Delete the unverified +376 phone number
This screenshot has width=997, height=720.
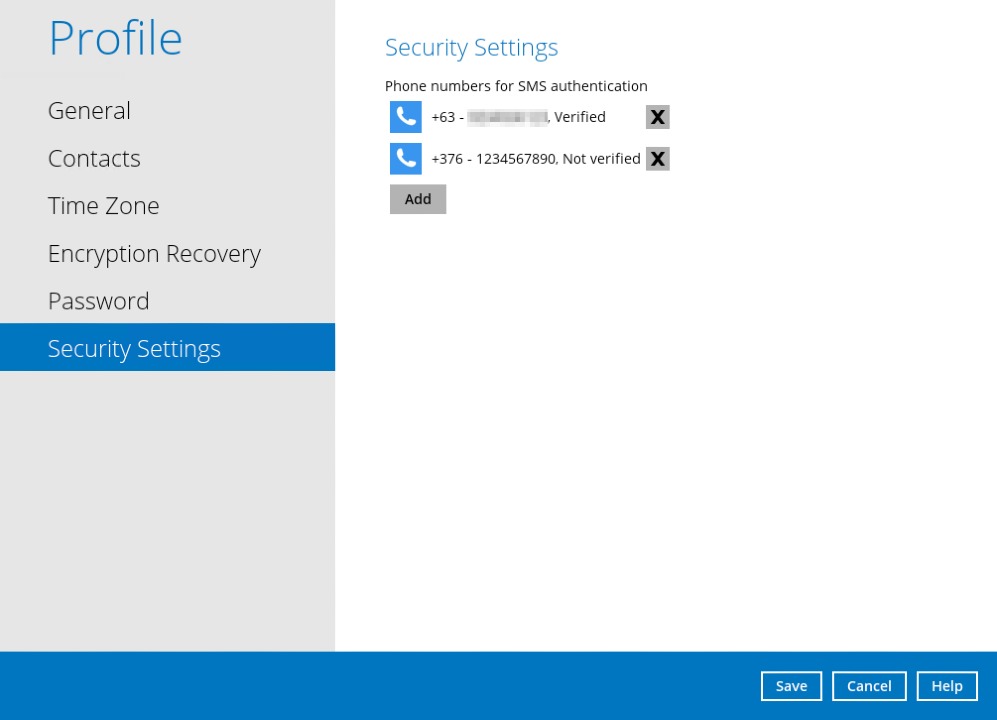[657, 159]
